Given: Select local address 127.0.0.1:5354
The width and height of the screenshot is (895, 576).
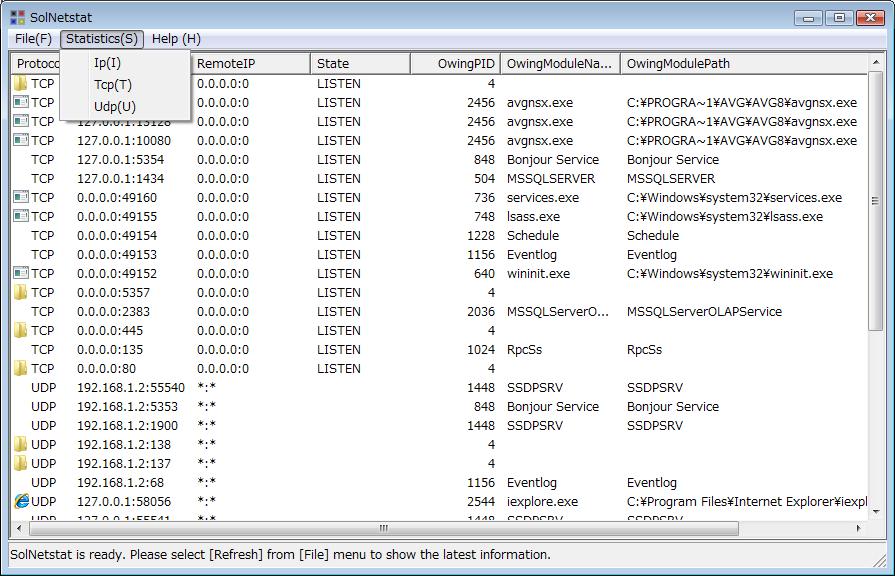Looking at the screenshot, I should pyautogui.click(x=120, y=159).
